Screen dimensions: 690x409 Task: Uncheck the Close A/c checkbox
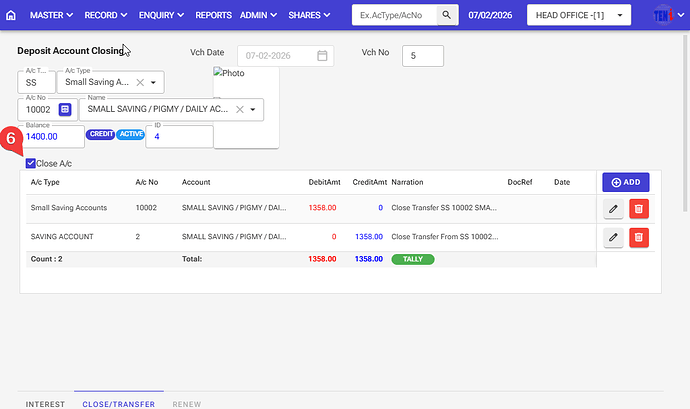[x=31, y=163]
